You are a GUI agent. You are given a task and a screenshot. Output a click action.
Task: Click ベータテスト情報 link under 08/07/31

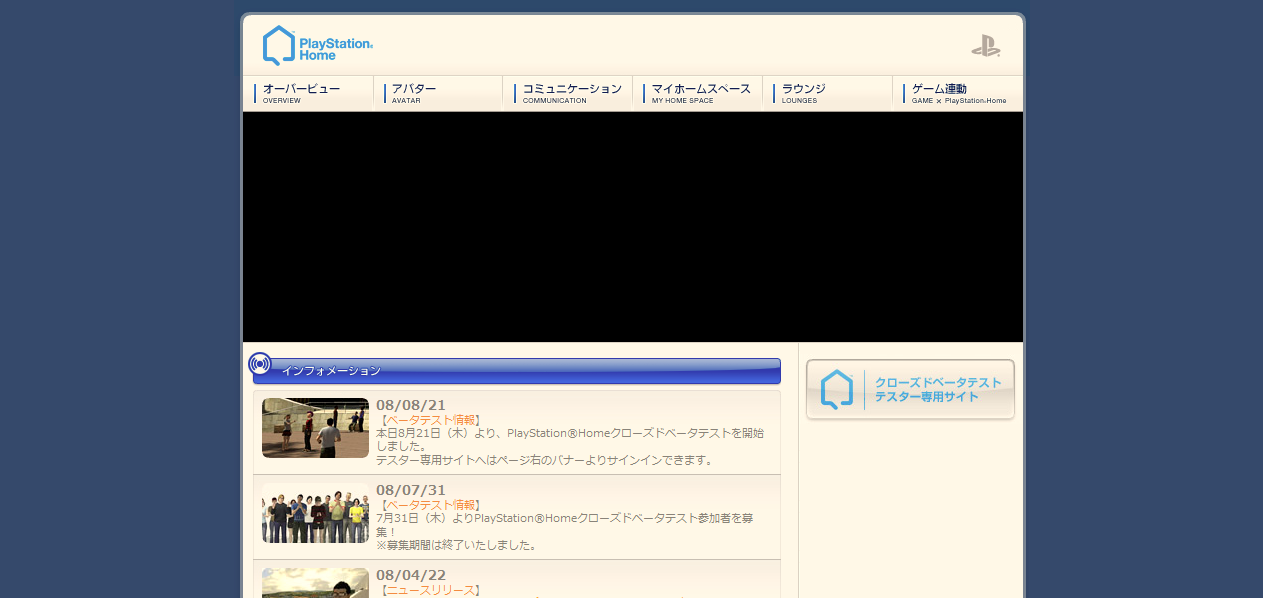click(431, 505)
